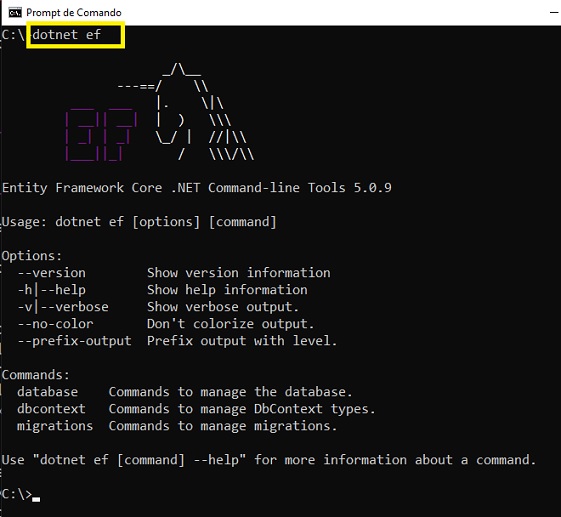The width and height of the screenshot is (561, 517).
Task: Click the 'Commands:' heading
Action: 35,375
